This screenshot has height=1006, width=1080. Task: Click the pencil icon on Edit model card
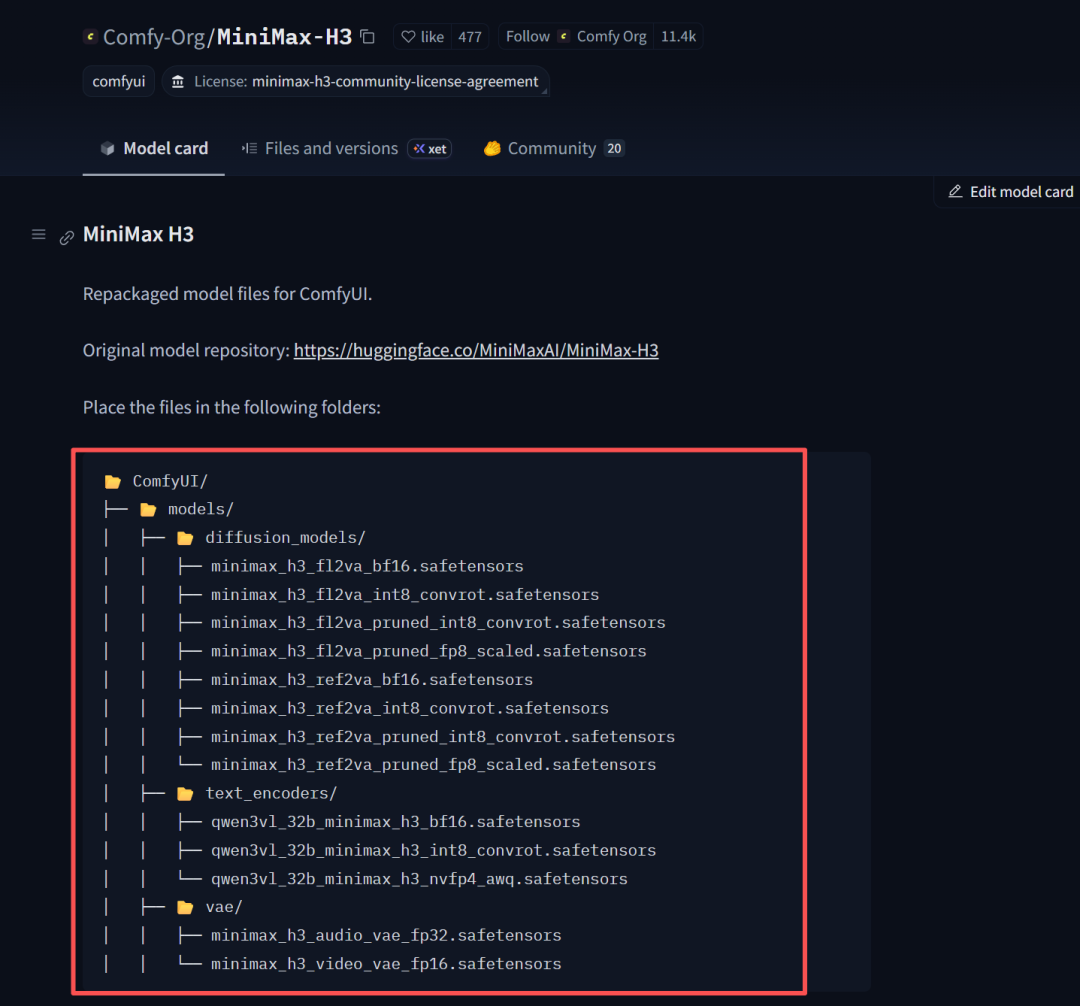[x=955, y=191]
